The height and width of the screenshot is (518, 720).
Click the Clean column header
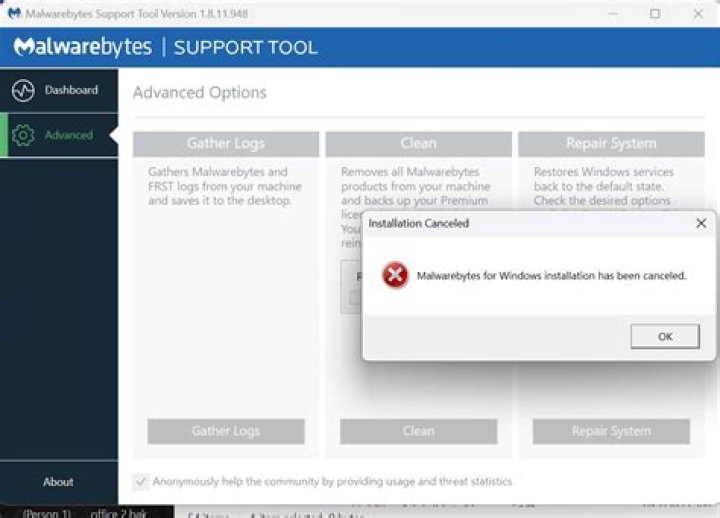[x=418, y=144]
